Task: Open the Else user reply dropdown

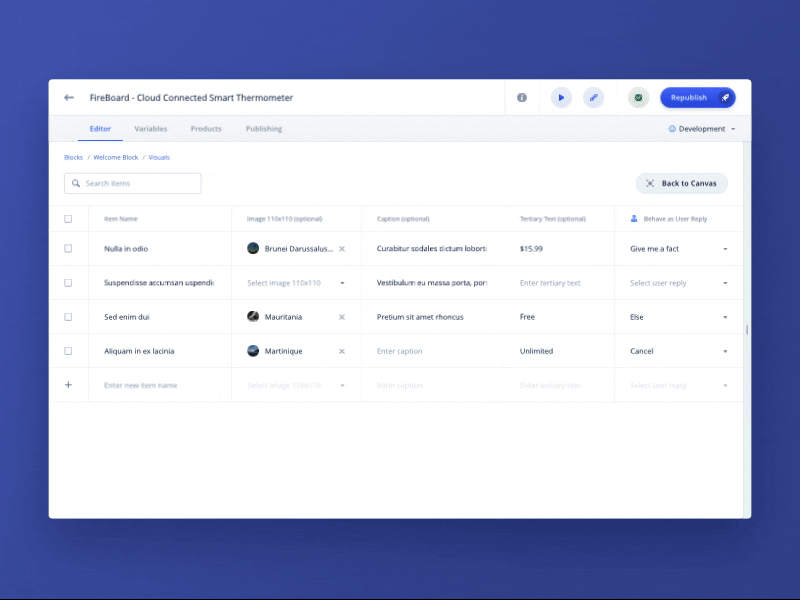Action: click(679, 317)
